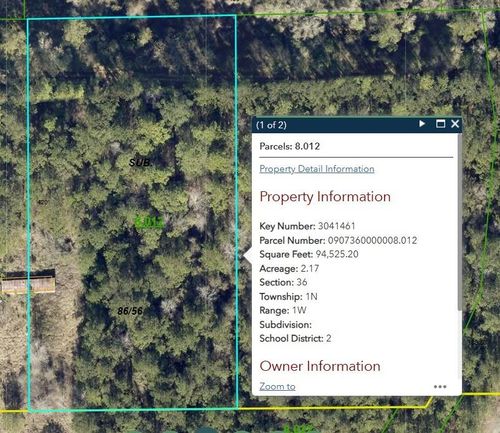This screenshot has width=500, height=433.
Task: Select the Acreage value 2.17
Action: point(310,268)
